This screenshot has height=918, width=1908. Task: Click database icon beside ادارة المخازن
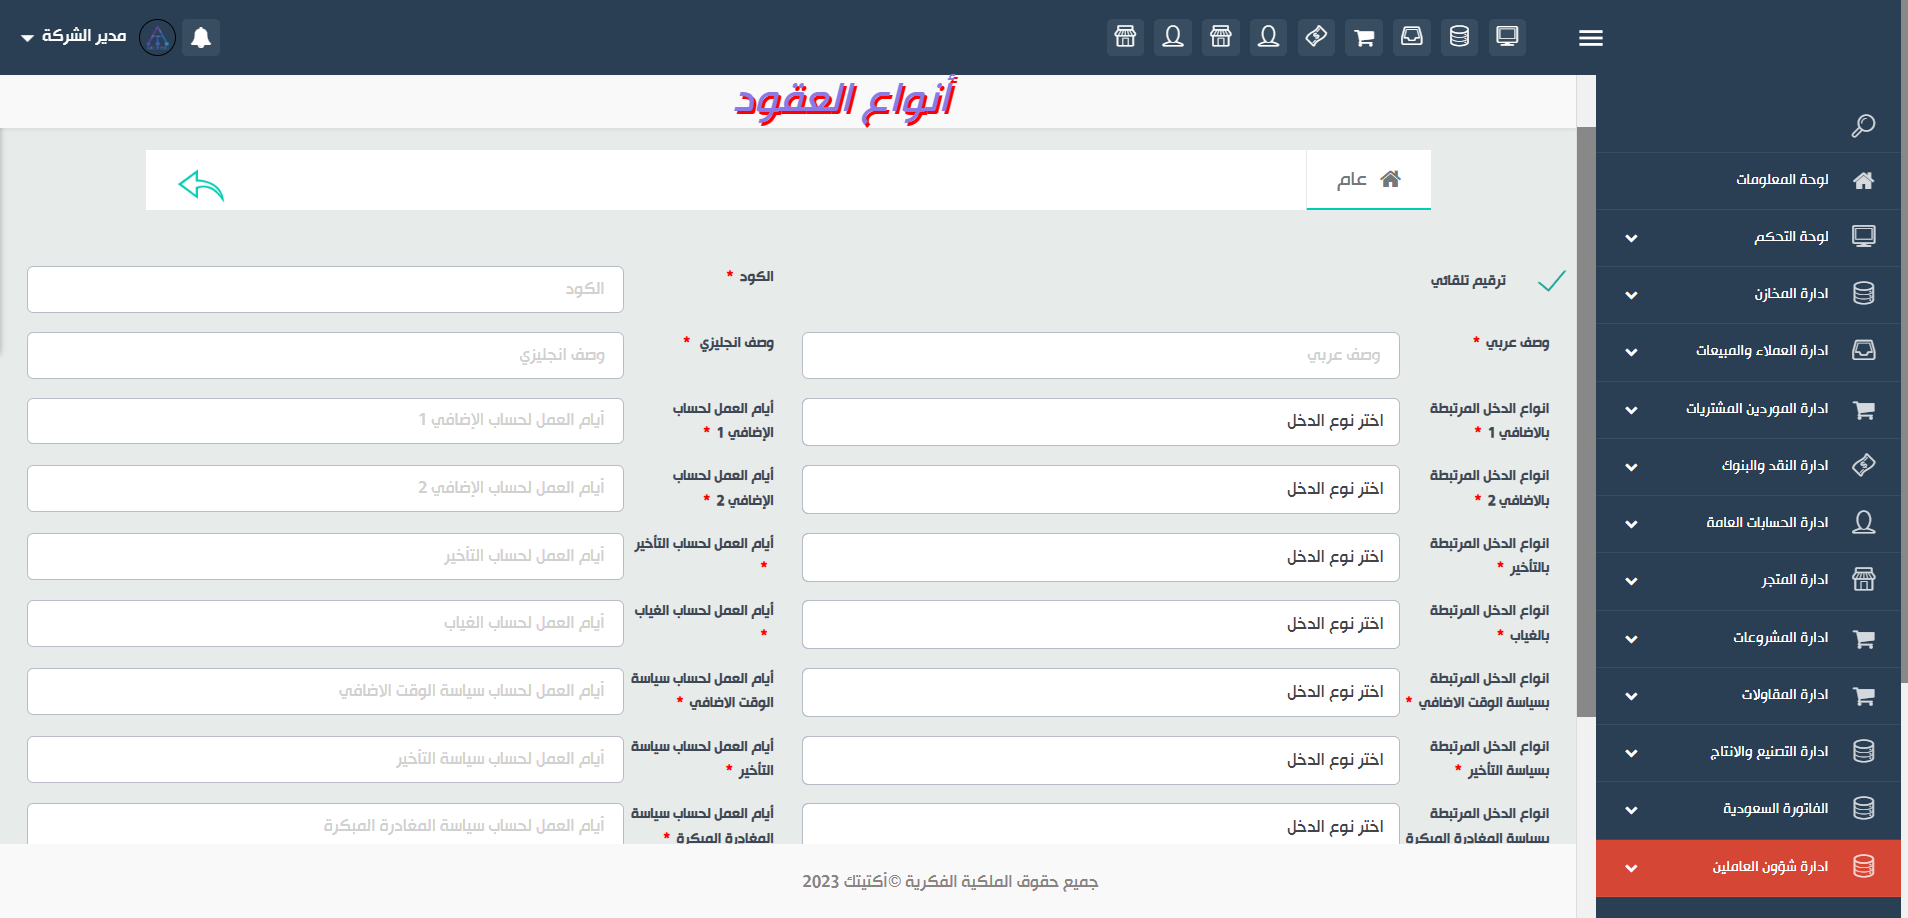[x=1863, y=294]
